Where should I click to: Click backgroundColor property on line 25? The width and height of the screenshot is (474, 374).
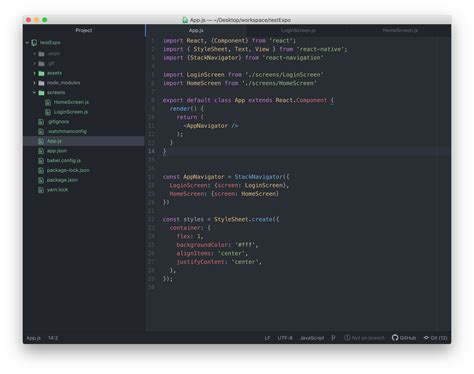pos(202,245)
